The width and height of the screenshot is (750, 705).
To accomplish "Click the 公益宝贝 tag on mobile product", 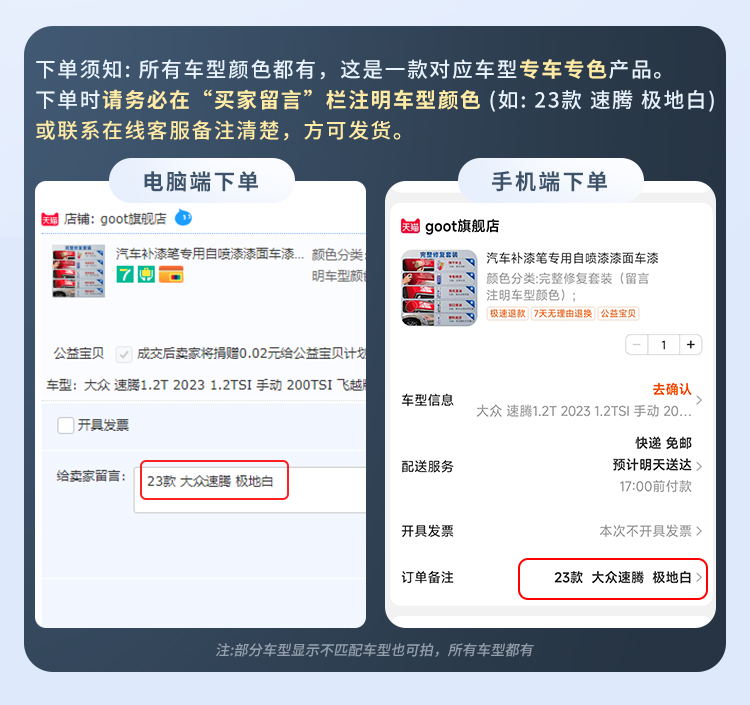I will (618, 314).
